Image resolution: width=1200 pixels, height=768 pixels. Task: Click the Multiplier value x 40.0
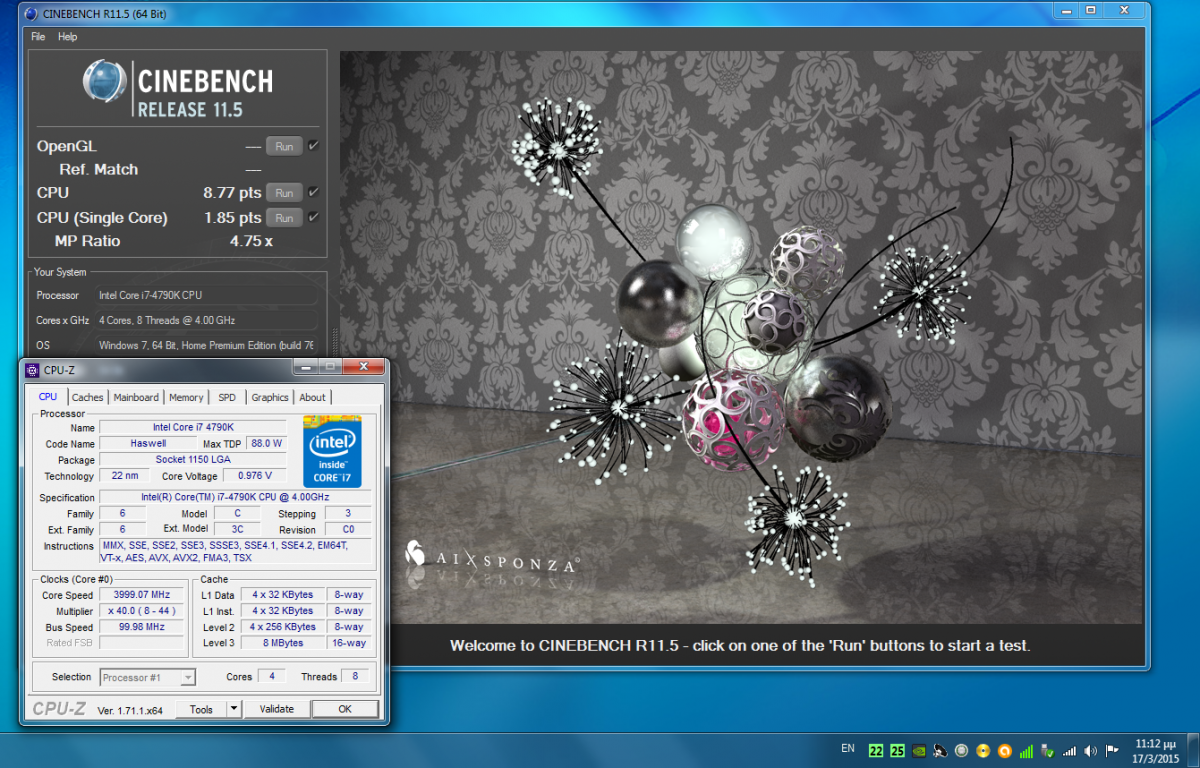pos(140,611)
